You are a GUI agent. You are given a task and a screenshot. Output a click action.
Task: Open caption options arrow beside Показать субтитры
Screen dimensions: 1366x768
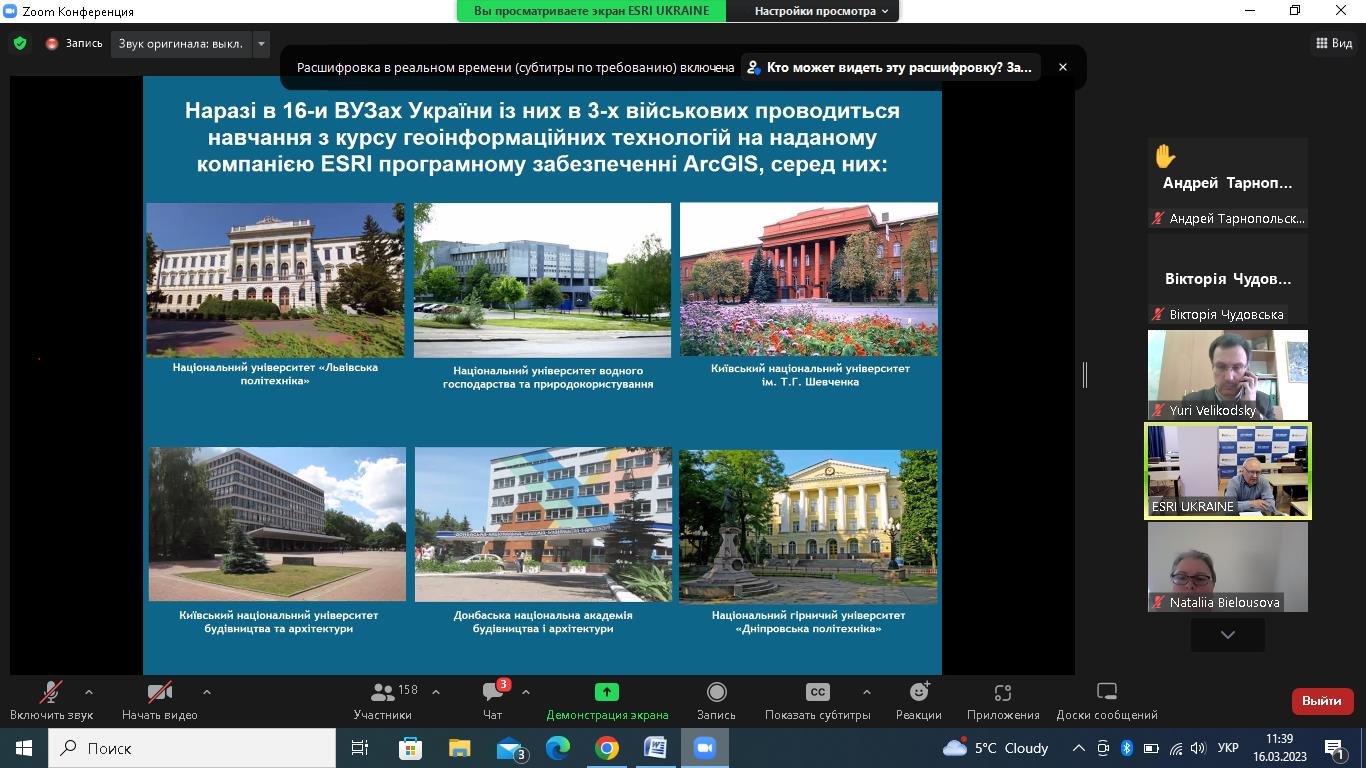(867, 691)
